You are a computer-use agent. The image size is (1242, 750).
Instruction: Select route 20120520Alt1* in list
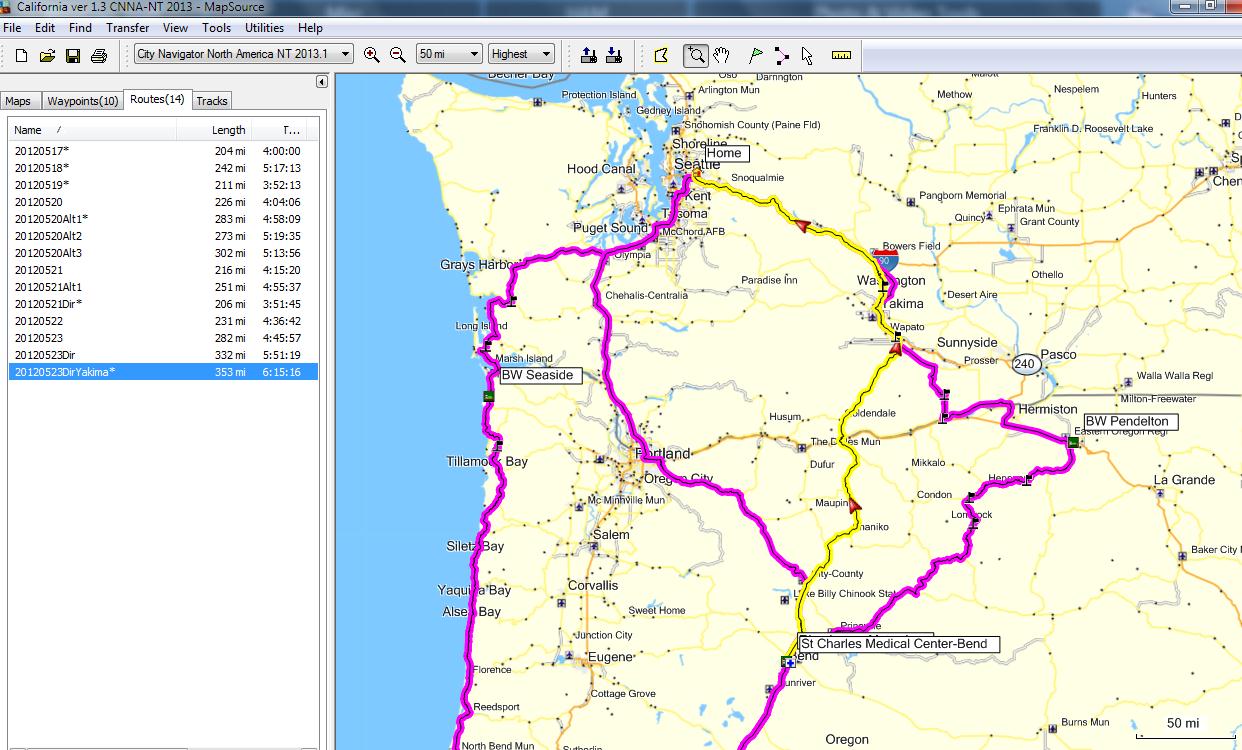(51, 219)
